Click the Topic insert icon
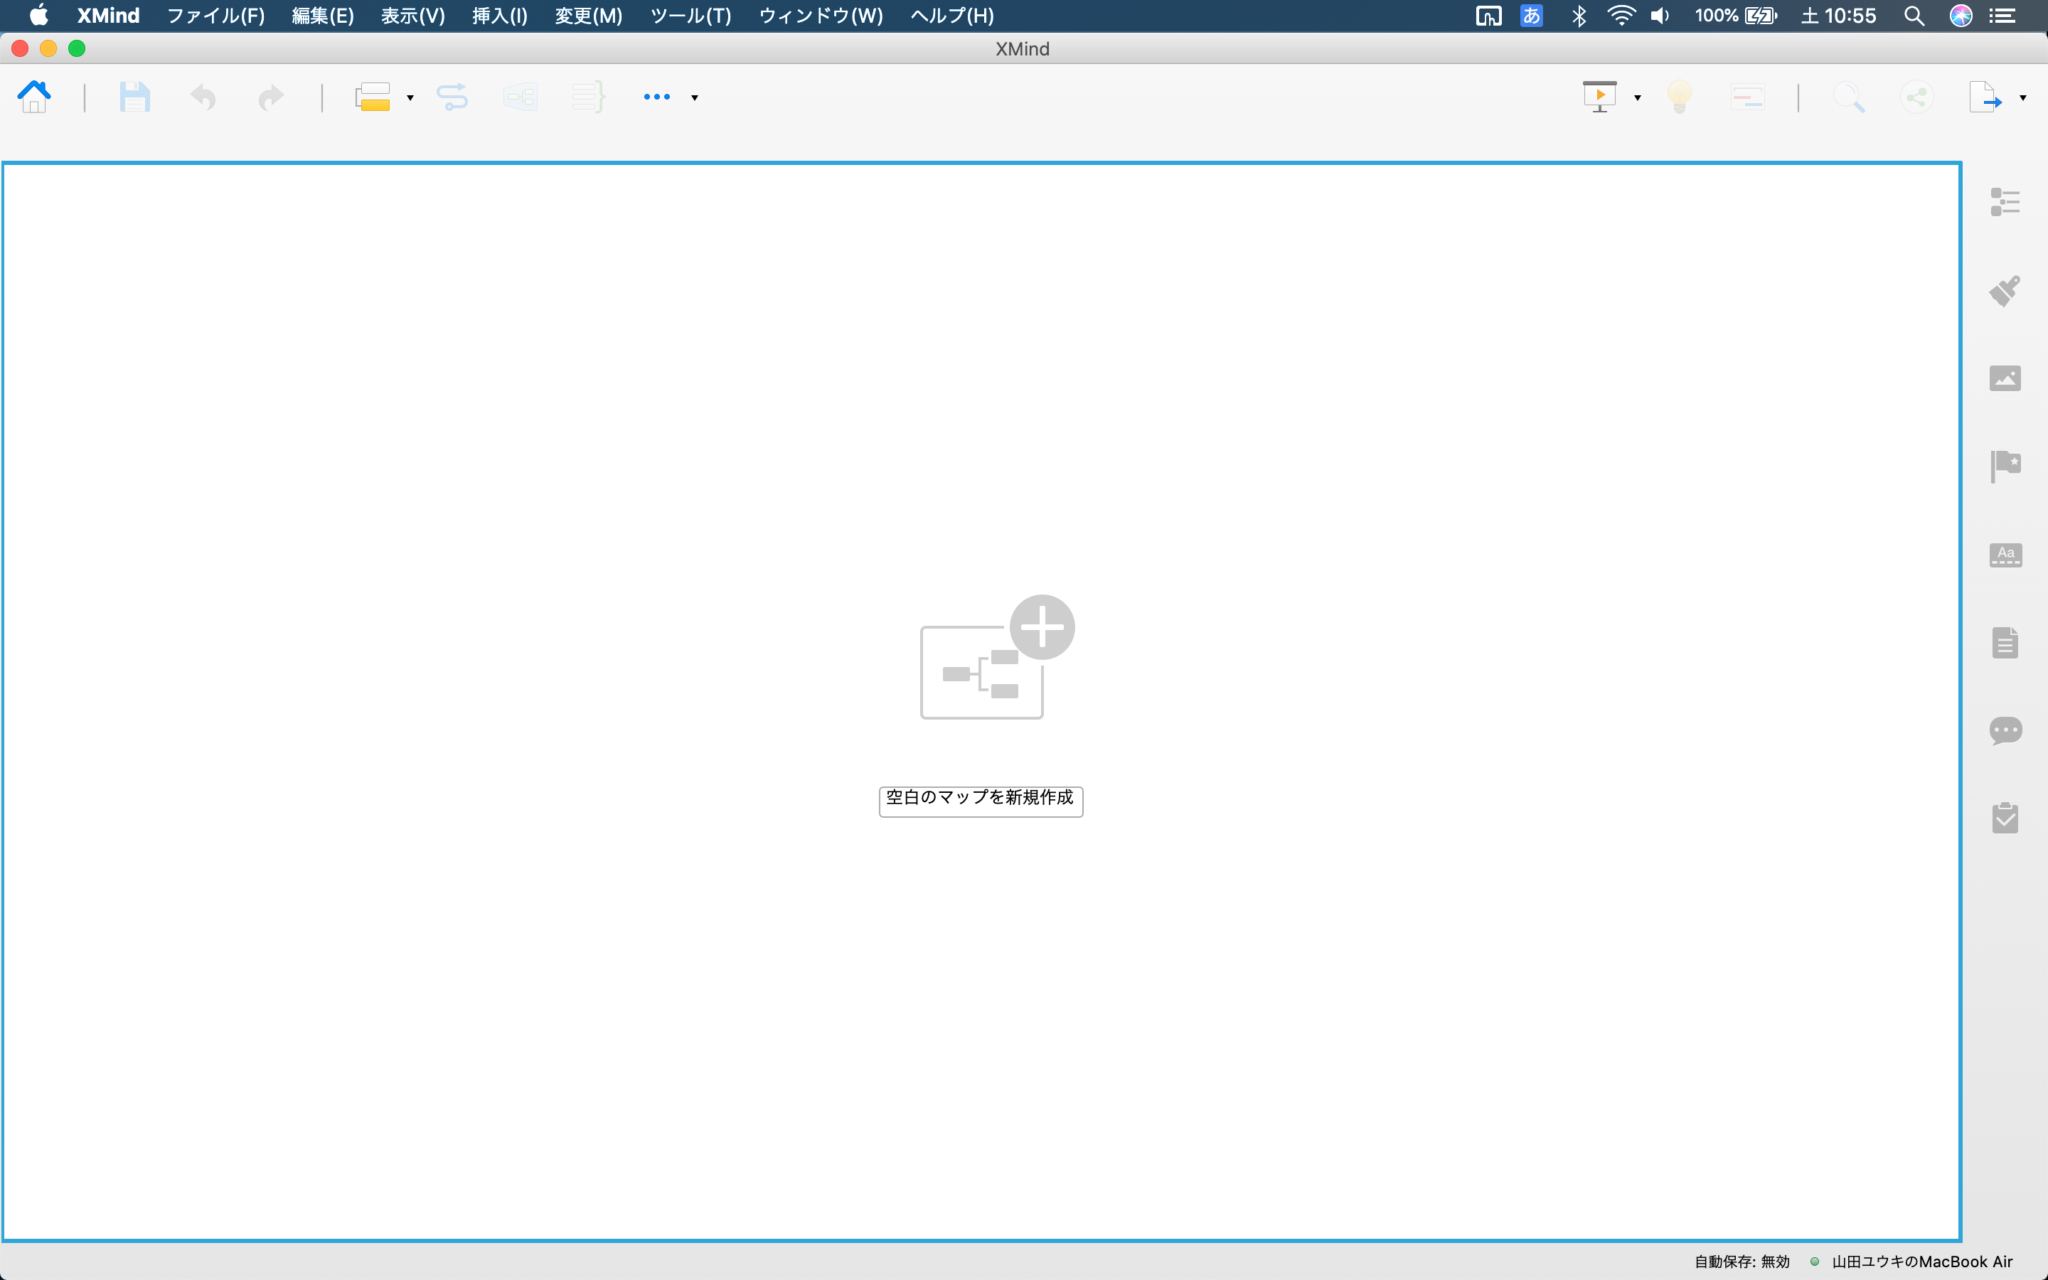 373,97
